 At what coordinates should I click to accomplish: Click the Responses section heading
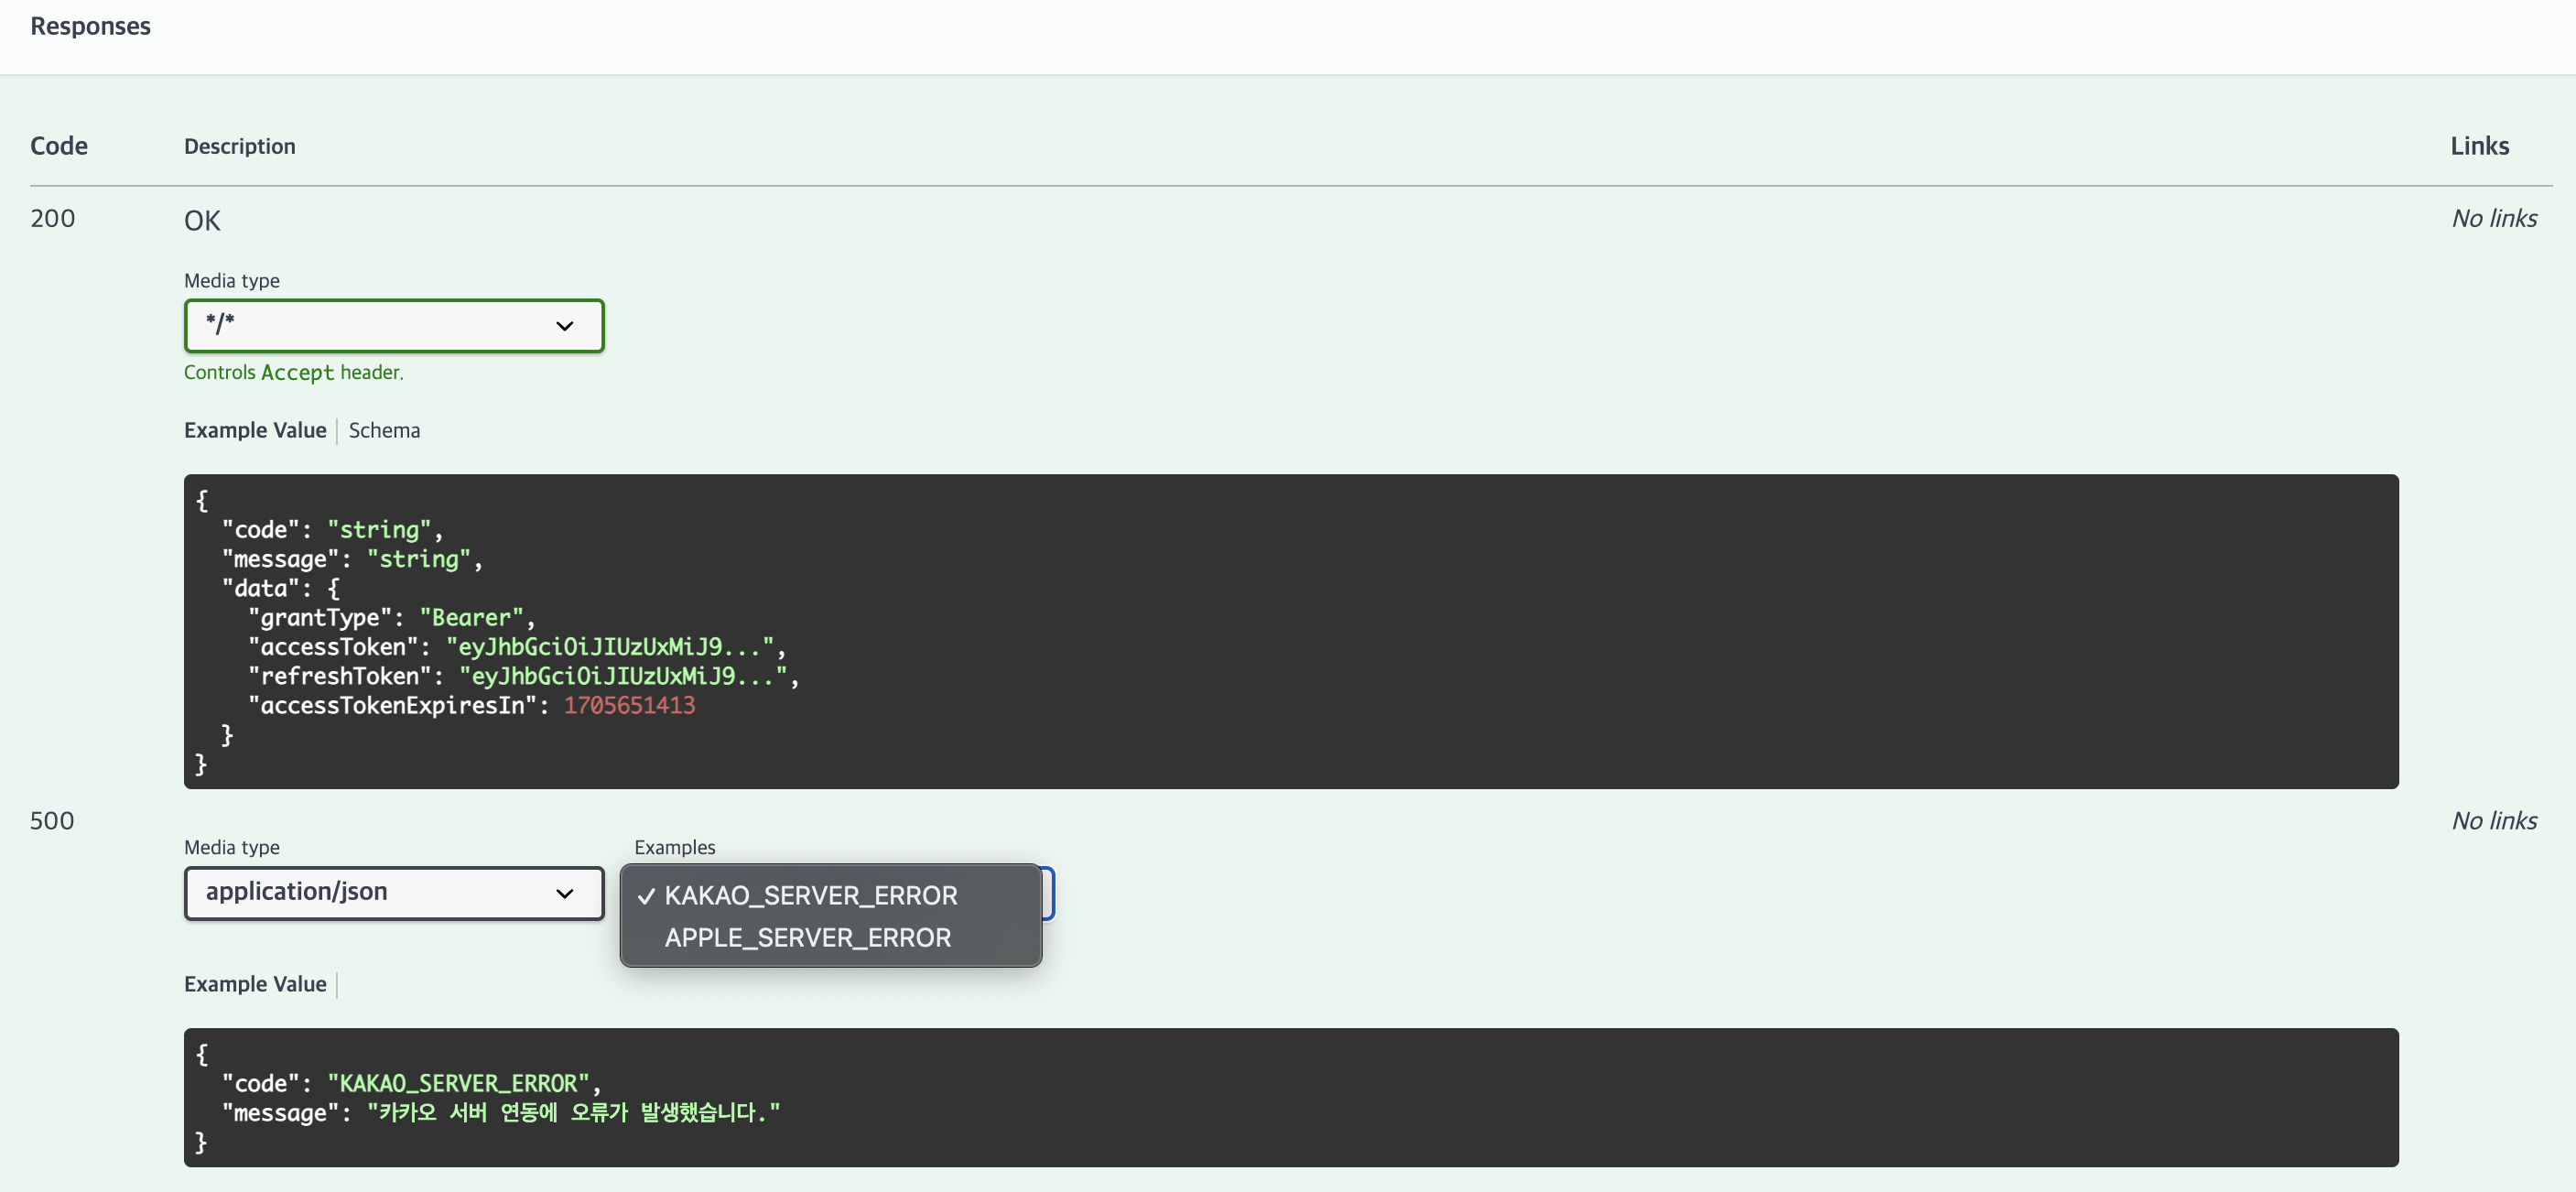(90, 26)
